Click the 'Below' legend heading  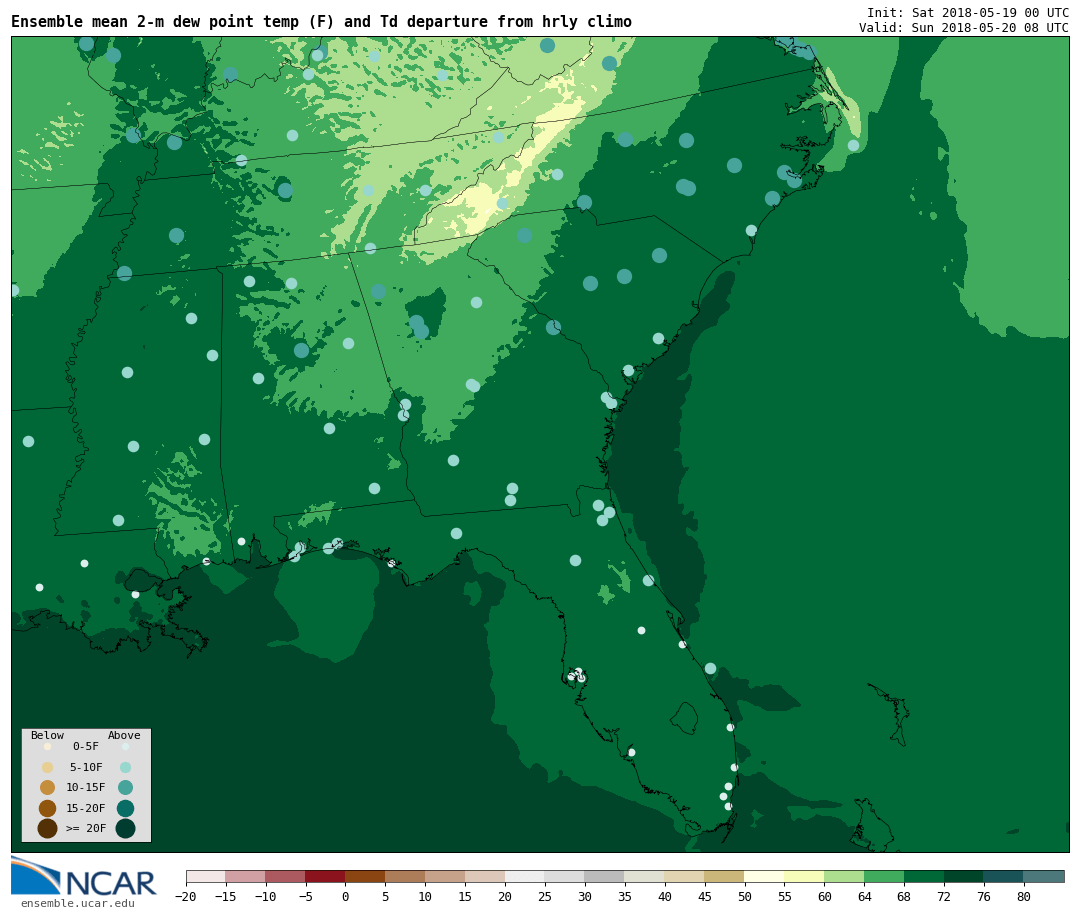[48, 735]
